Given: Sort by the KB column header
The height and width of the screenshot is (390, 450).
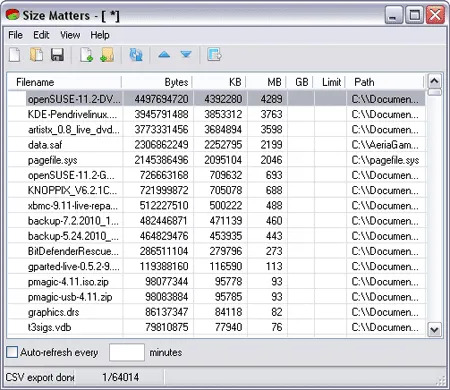Looking at the screenshot, I should [219, 82].
